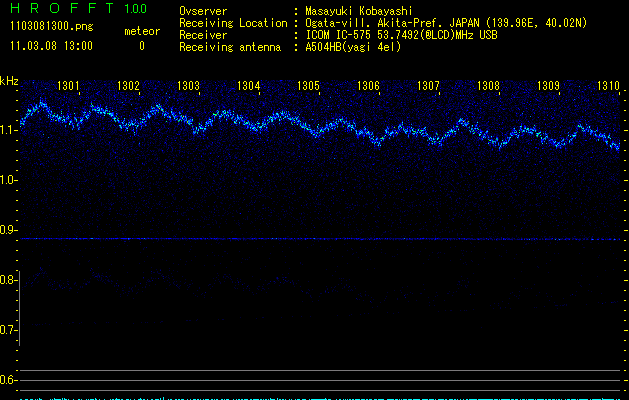The image size is (629, 400).
Task: Click the kHz axis unit label
Action: (x=9, y=81)
